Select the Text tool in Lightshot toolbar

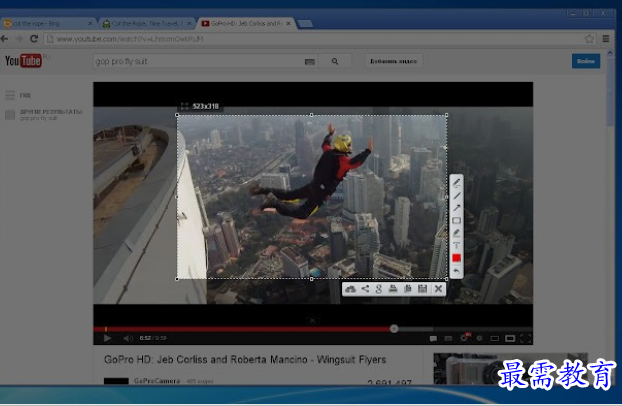(x=457, y=245)
